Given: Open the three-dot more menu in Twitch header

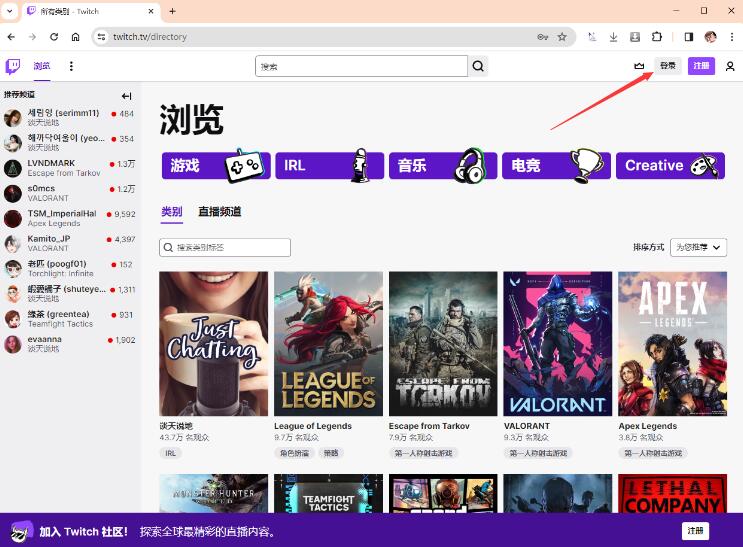Looking at the screenshot, I should coord(71,66).
